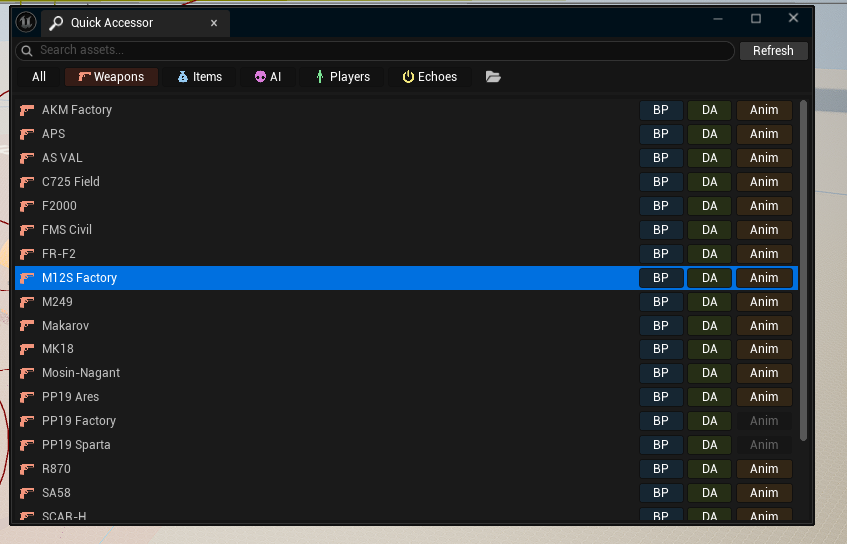
Task: Close the Quick Accessor tab
Action: point(214,23)
